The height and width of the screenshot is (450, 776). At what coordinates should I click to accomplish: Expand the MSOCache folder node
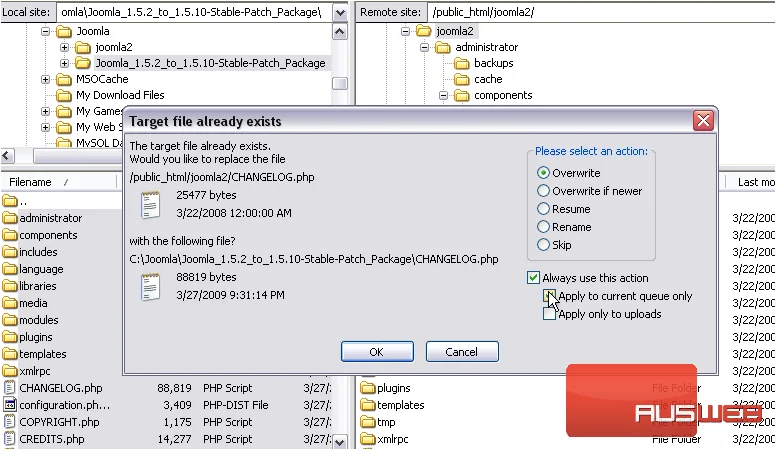[46, 79]
